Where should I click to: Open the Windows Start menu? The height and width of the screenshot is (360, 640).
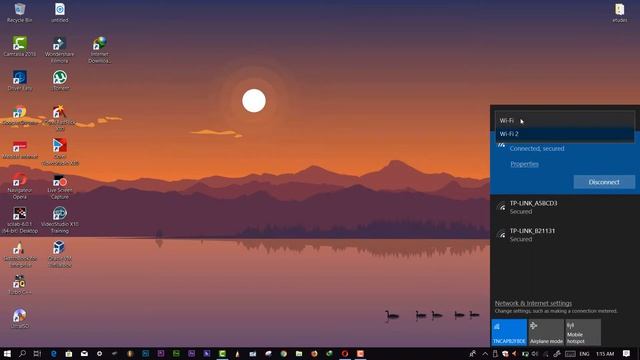pyautogui.click(x=7, y=353)
